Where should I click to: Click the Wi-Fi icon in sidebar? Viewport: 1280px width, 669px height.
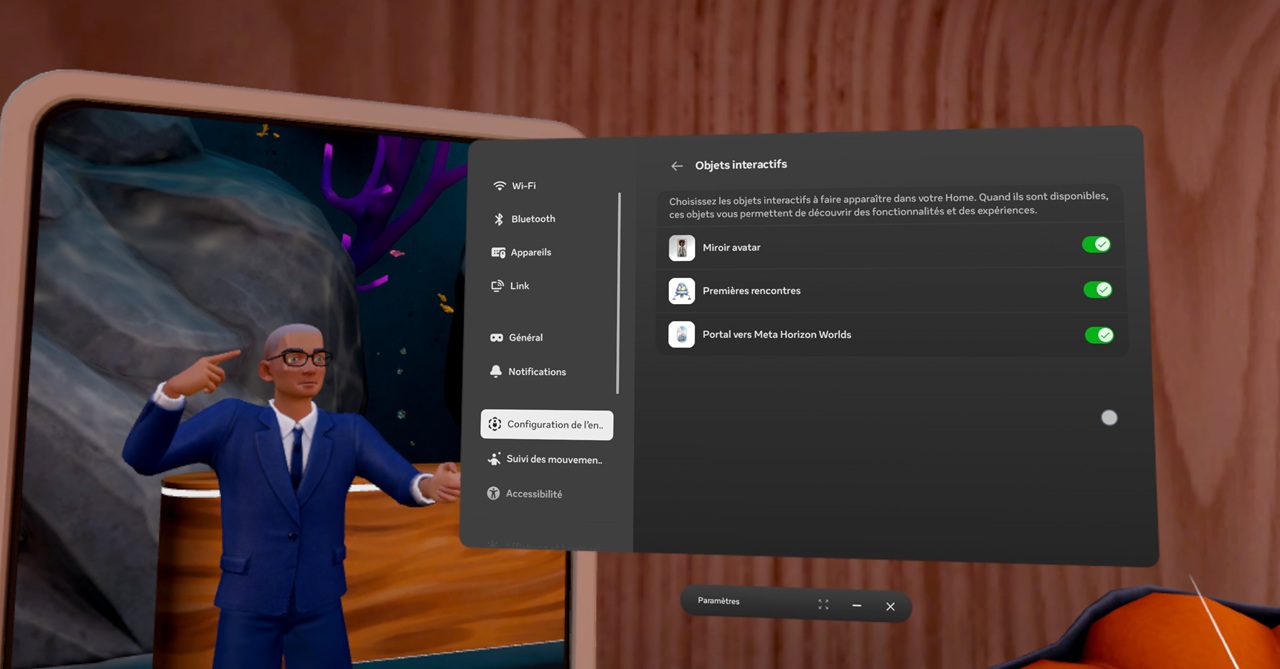pyautogui.click(x=499, y=186)
